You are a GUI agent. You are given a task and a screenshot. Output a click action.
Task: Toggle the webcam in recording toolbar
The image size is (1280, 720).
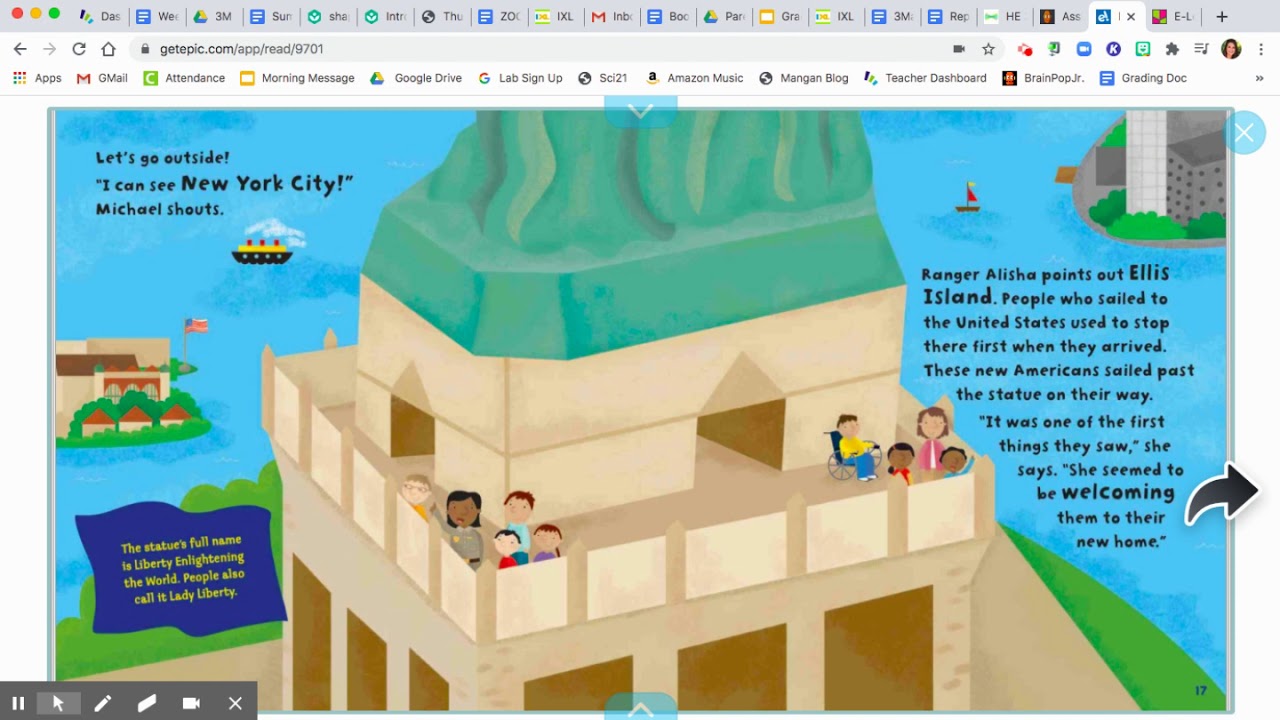click(191, 703)
